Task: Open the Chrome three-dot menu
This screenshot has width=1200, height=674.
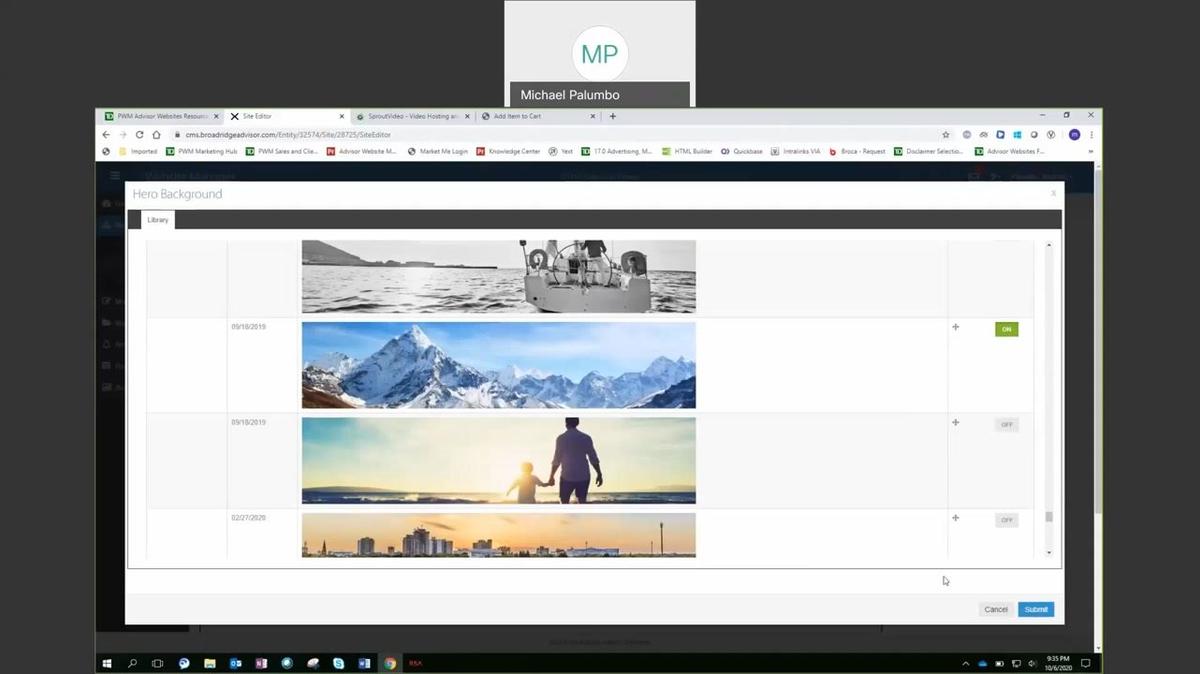Action: tap(1091, 134)
